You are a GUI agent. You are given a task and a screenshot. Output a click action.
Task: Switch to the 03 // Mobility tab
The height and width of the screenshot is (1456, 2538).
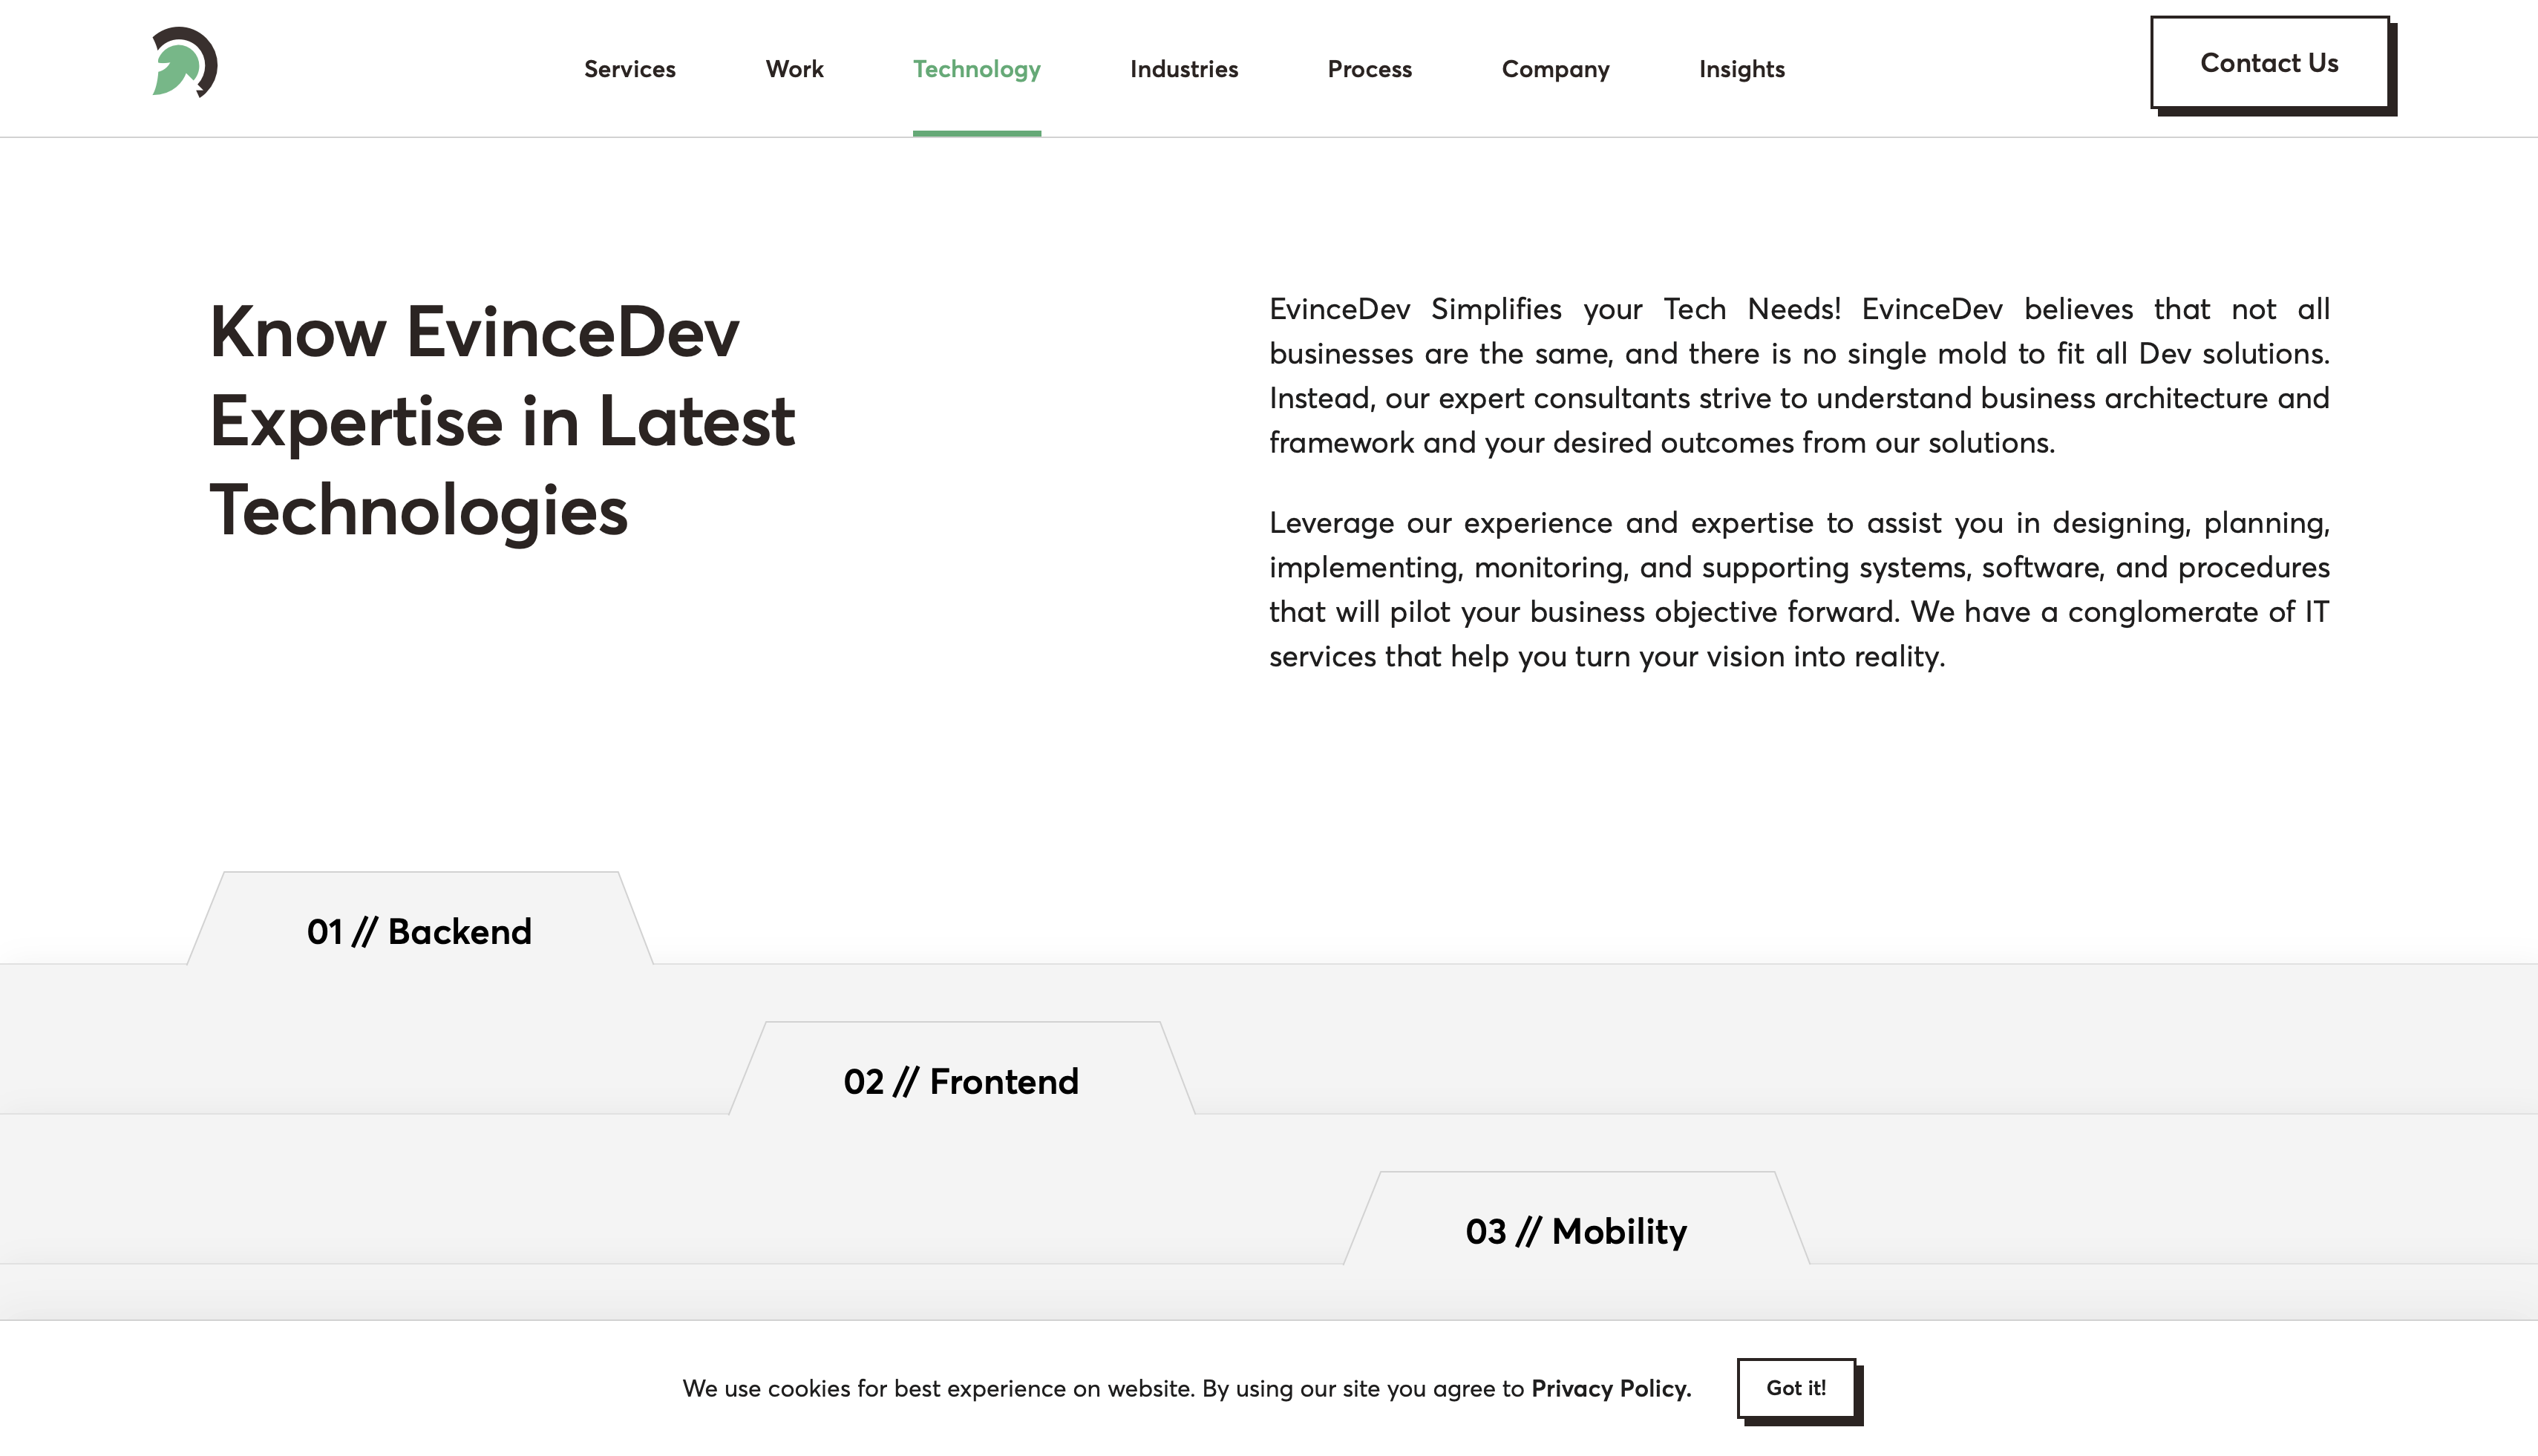pos(1576,1231)
